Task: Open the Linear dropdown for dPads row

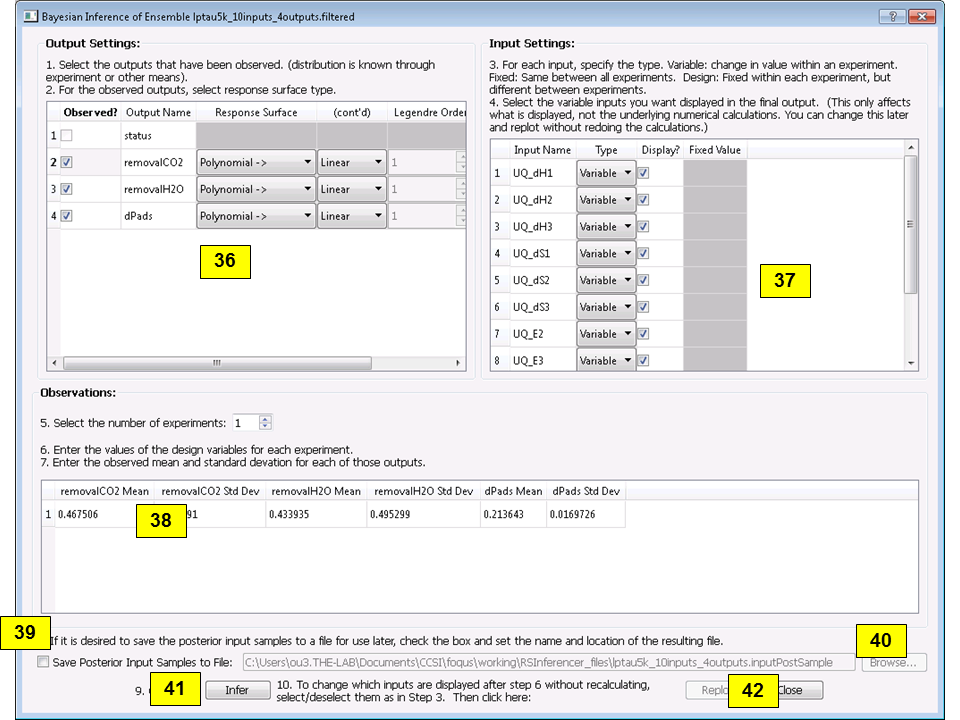Action: 352,215
